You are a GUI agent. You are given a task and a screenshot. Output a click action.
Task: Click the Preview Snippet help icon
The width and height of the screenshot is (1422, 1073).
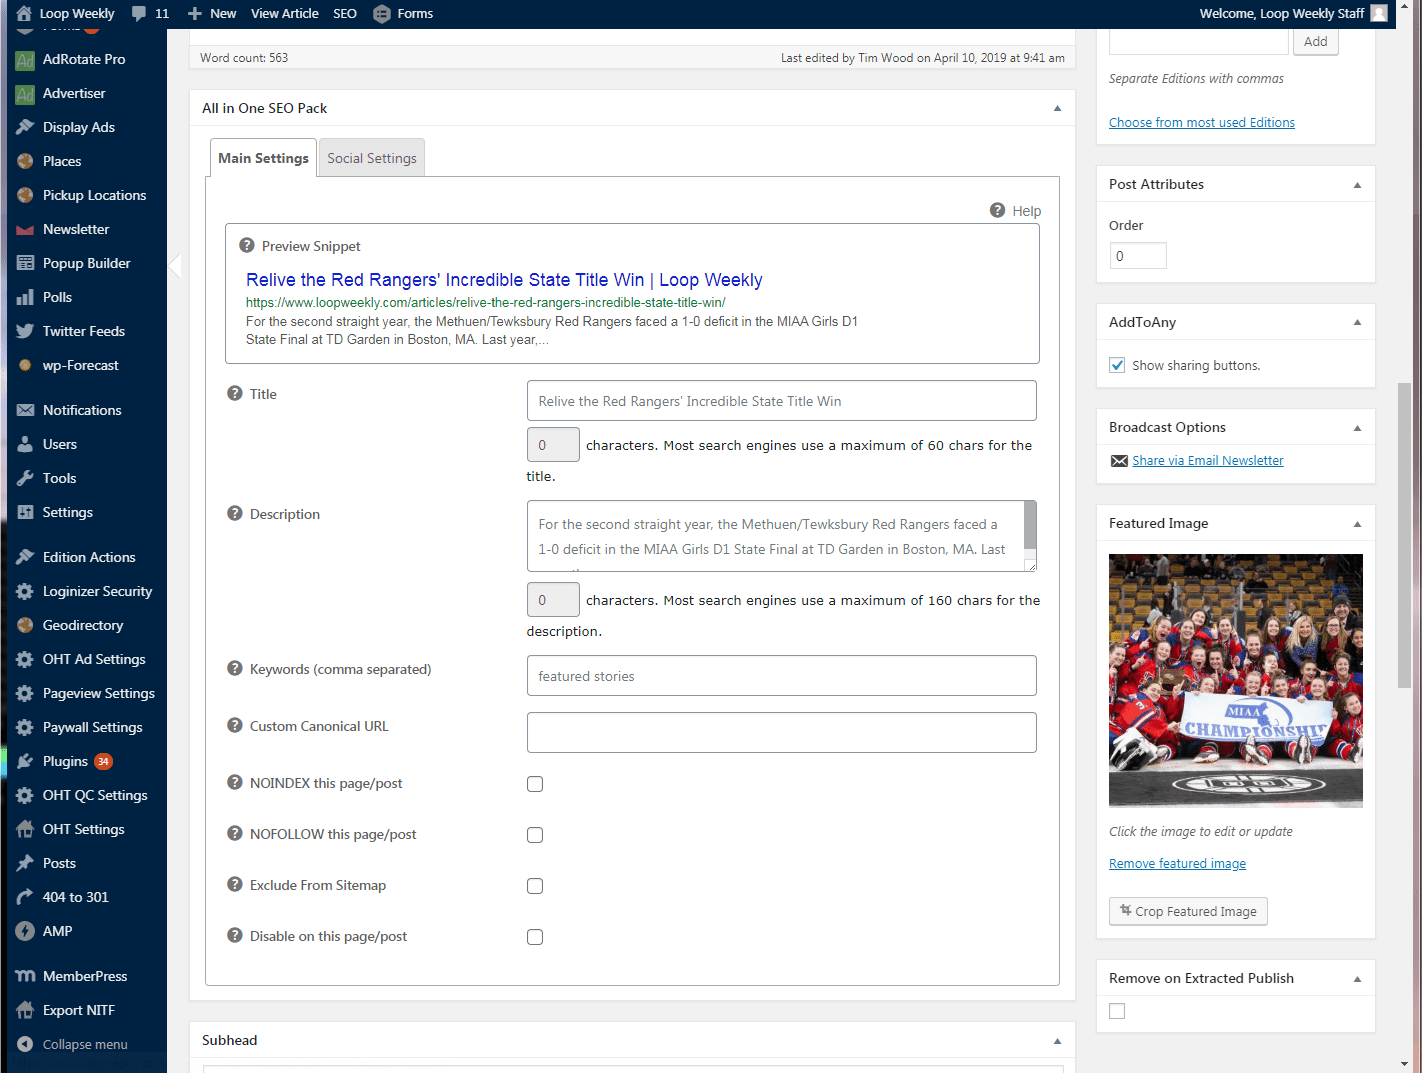point(247,245)
